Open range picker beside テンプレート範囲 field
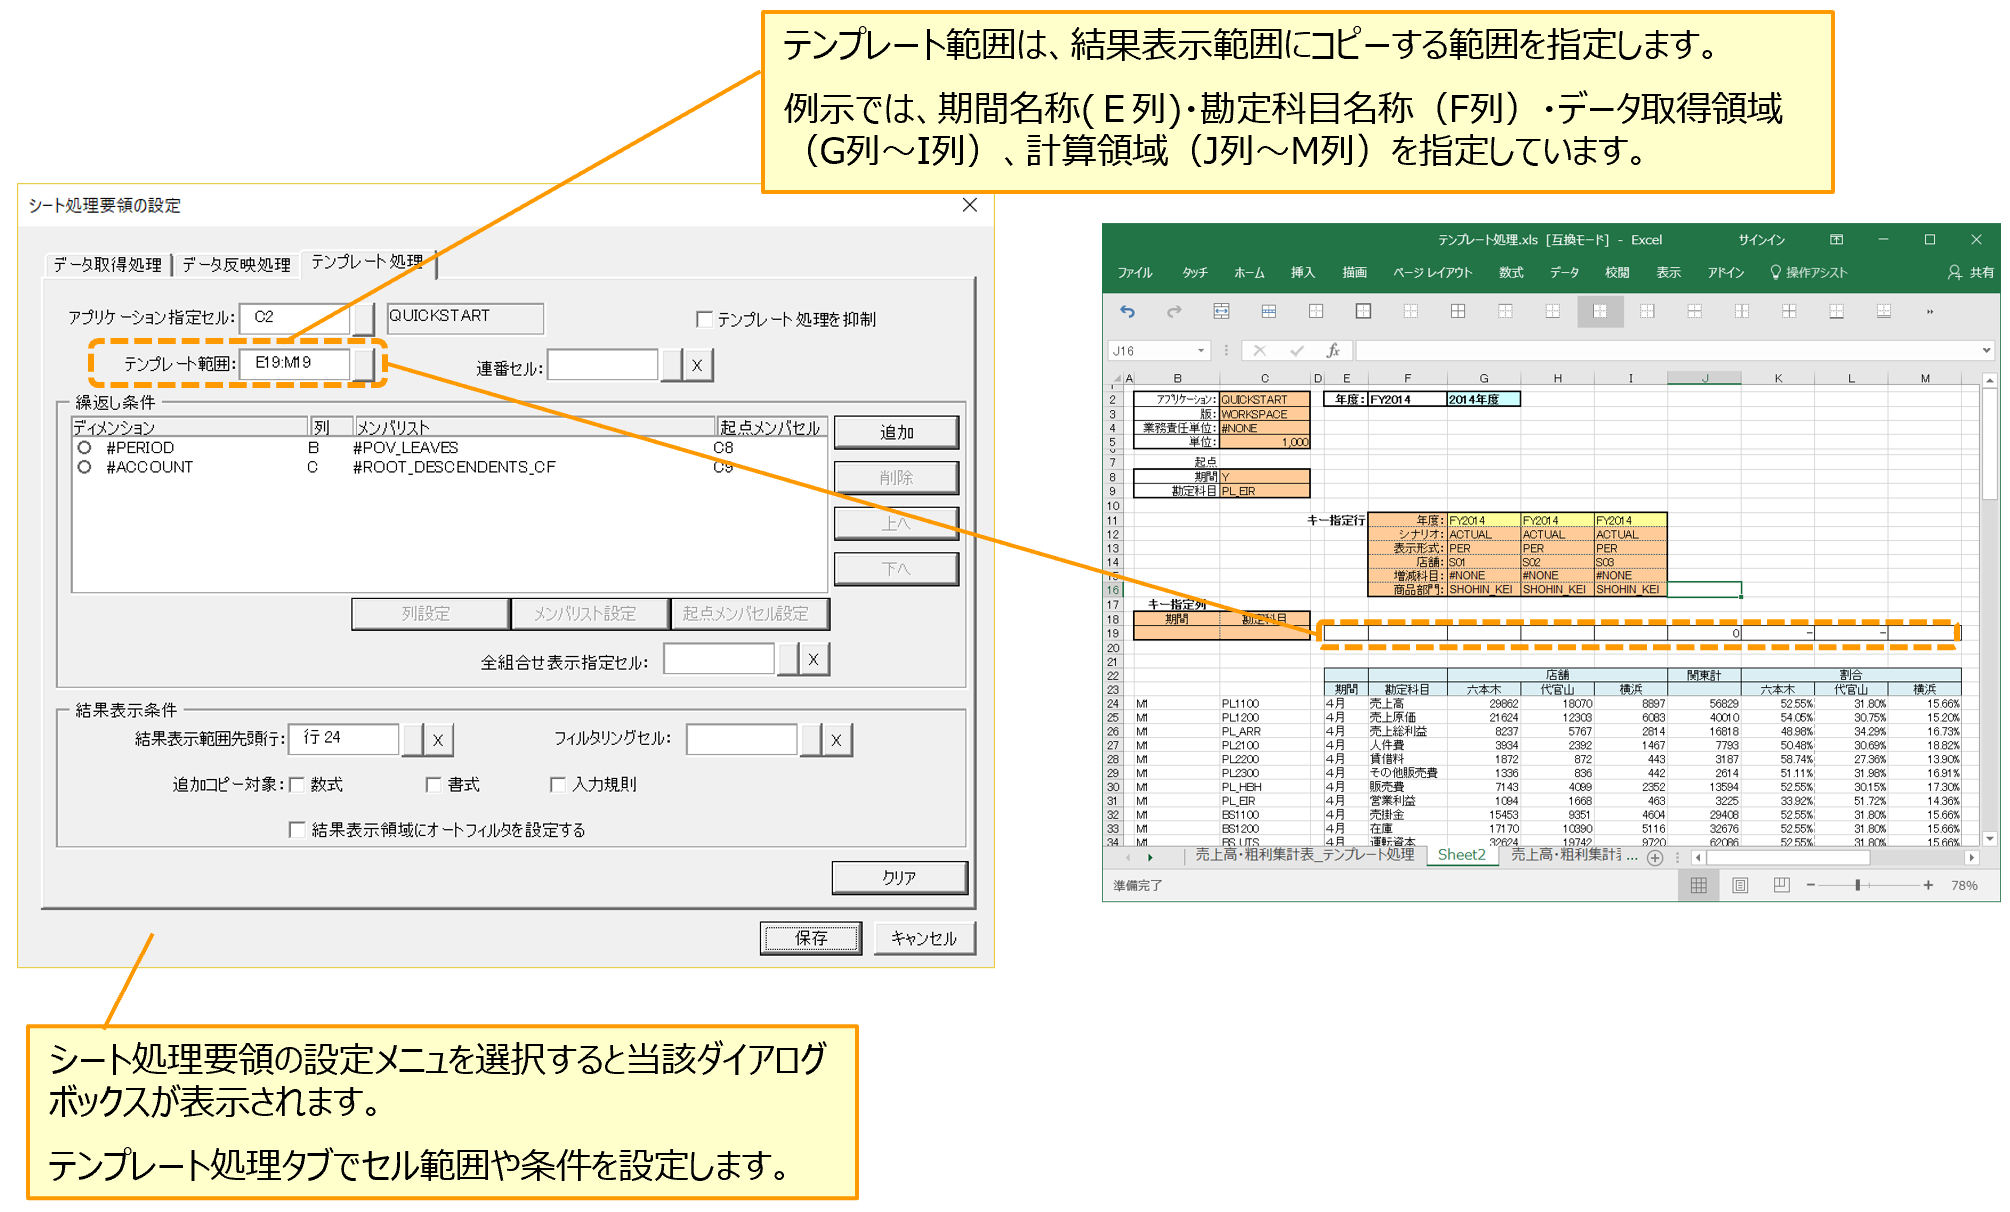Viewport: 2010px width, 1212px height. click(x=364, y=364)
